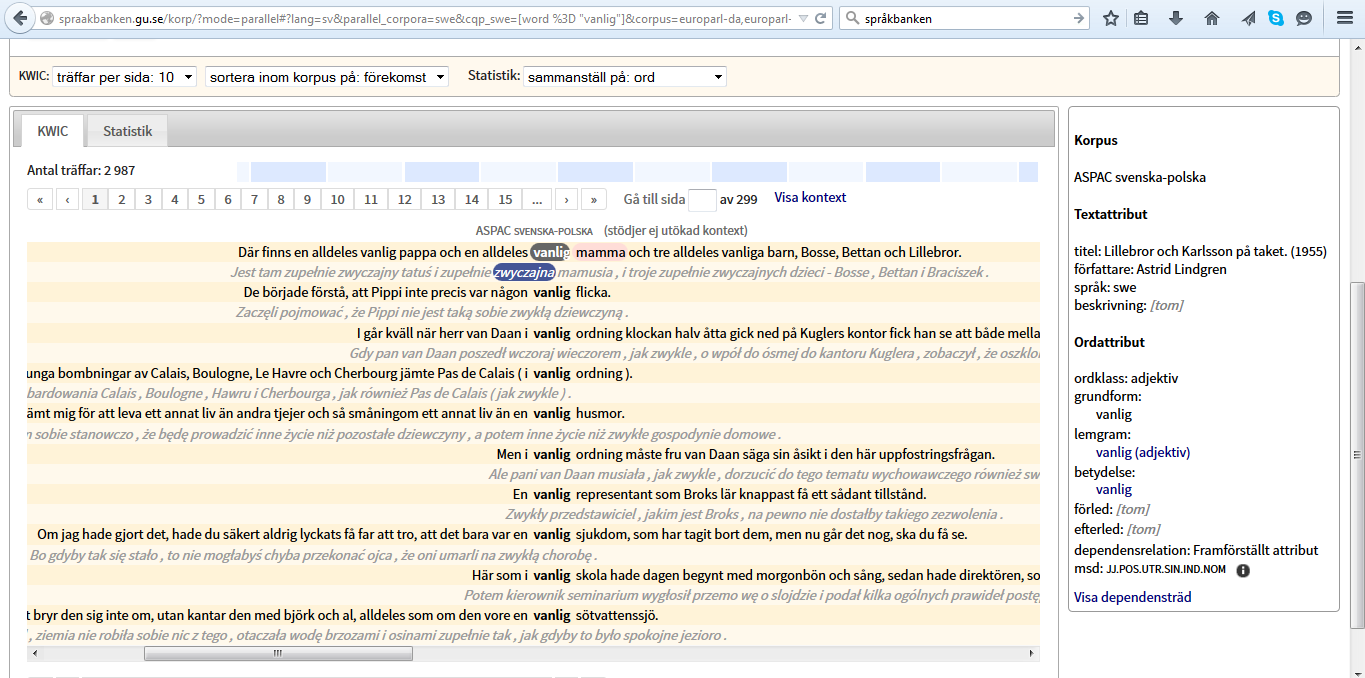The height and width of the screenshot is (678, 1365).
Task: Jump to first page with « button
Action: (x=40, y=199)
